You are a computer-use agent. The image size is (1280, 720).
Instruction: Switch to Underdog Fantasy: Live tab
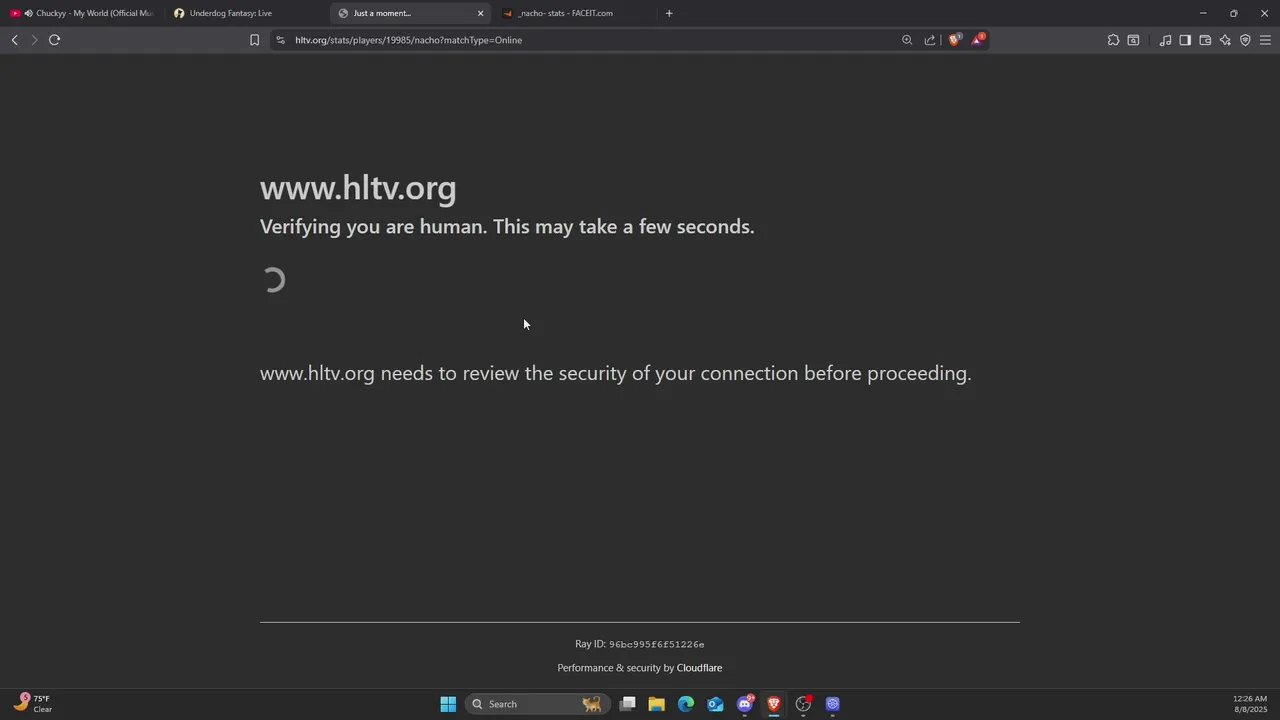(x=245, y=13)
